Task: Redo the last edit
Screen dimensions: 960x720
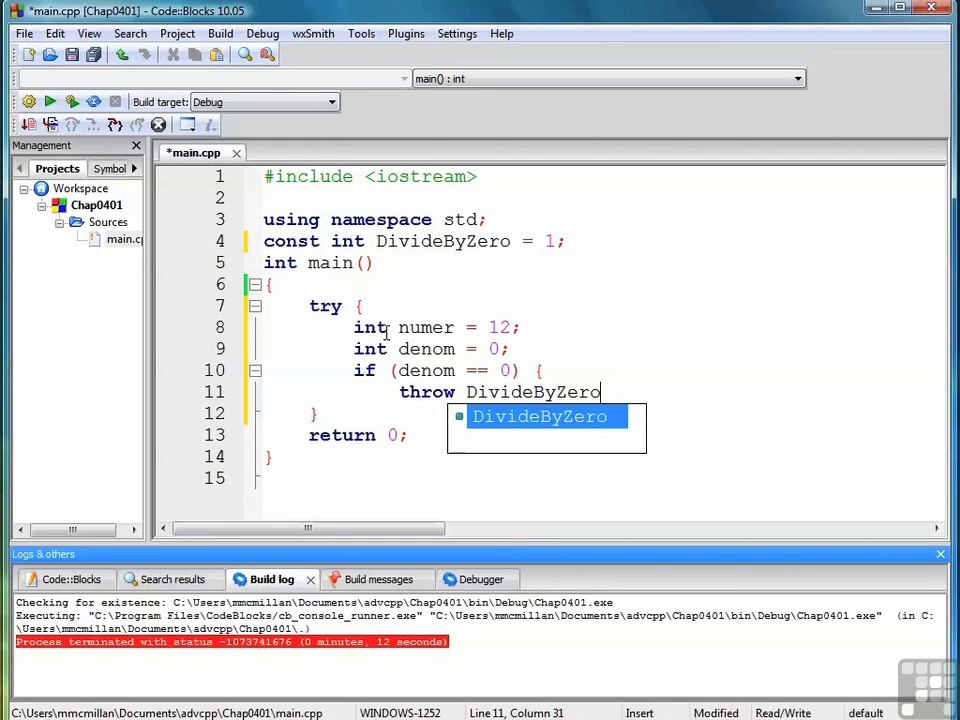Action: pyautogui.click(x=144, y=54)
